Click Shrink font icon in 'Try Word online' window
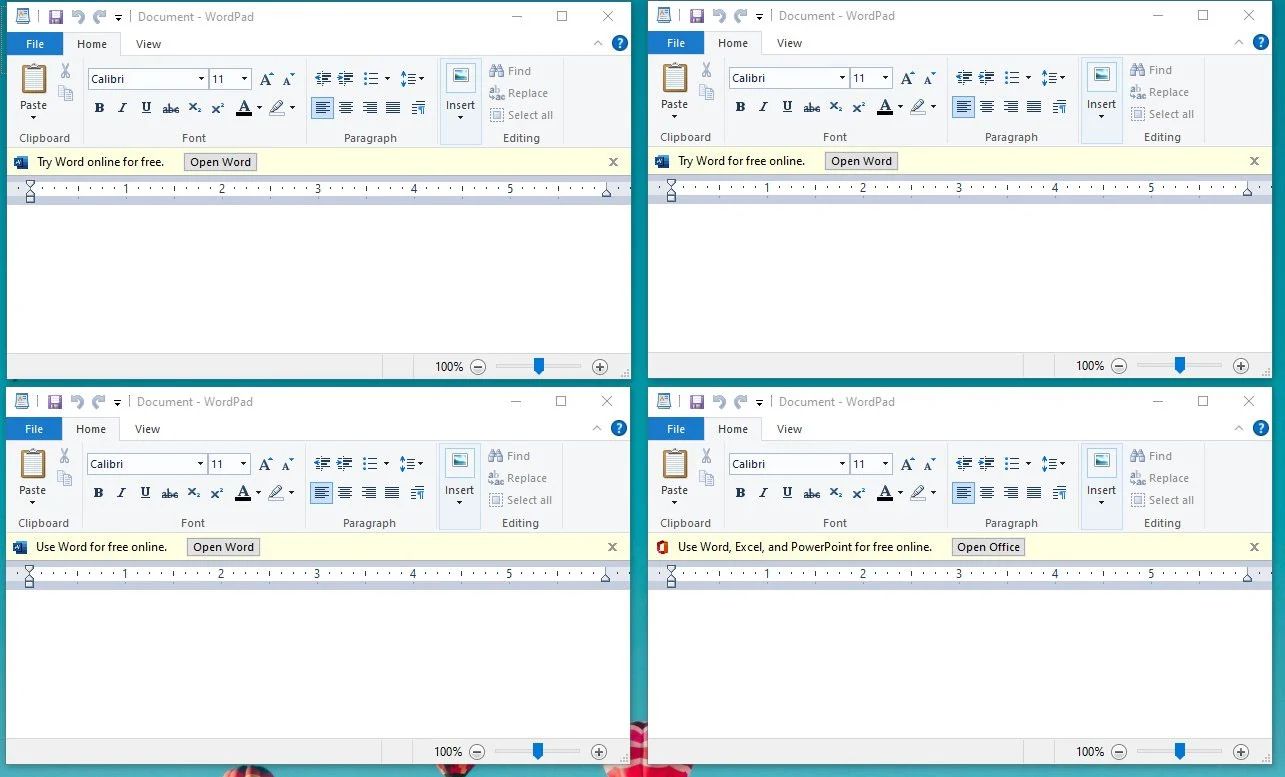Image resolution: width=1285 pixels, height=777 pixels. point(289,79)
